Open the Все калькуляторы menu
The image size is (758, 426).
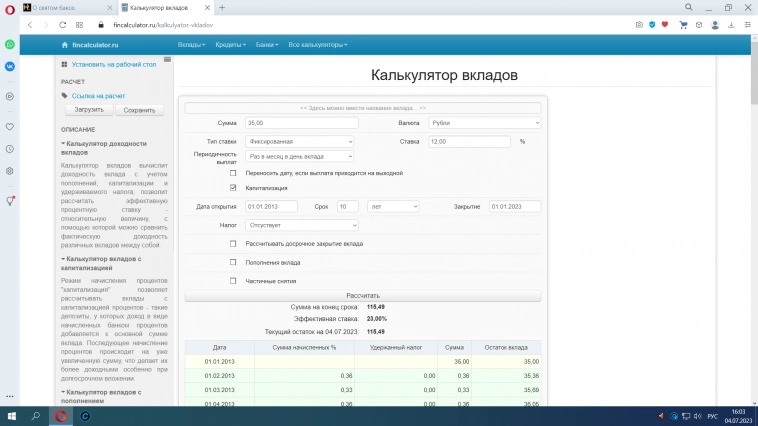[317, 45]
